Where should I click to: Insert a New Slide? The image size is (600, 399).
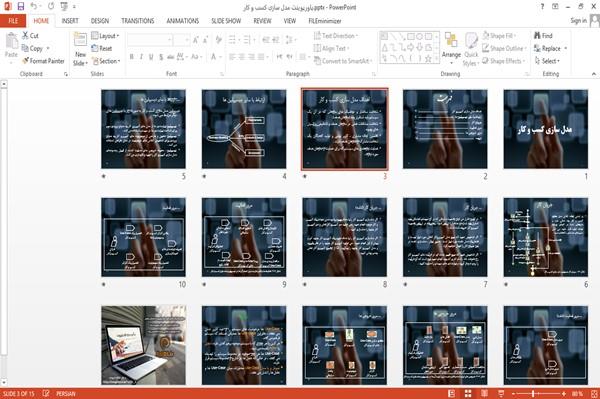click(x=80, y=49)
